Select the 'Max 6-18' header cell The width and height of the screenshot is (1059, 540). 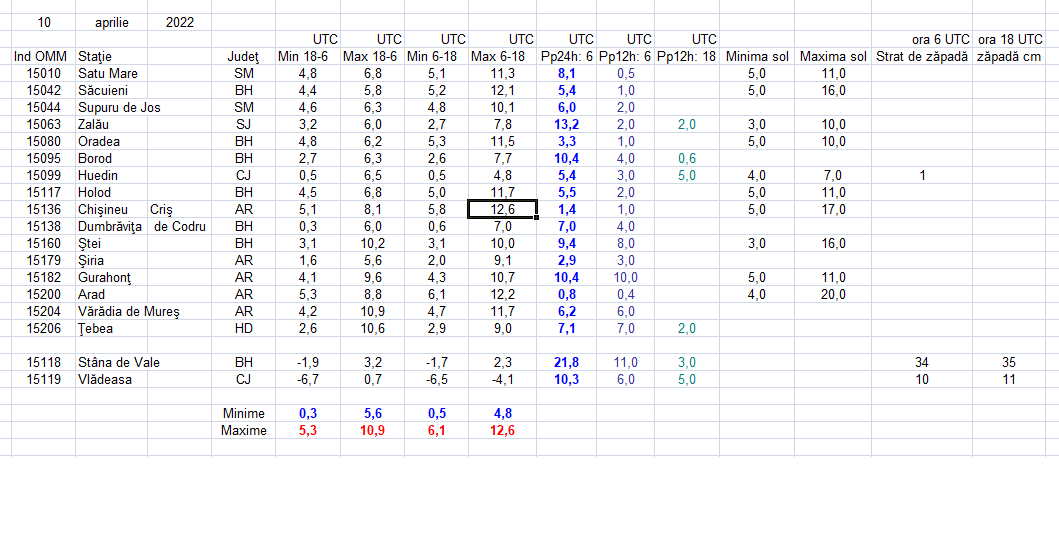(x=502, y=57)
